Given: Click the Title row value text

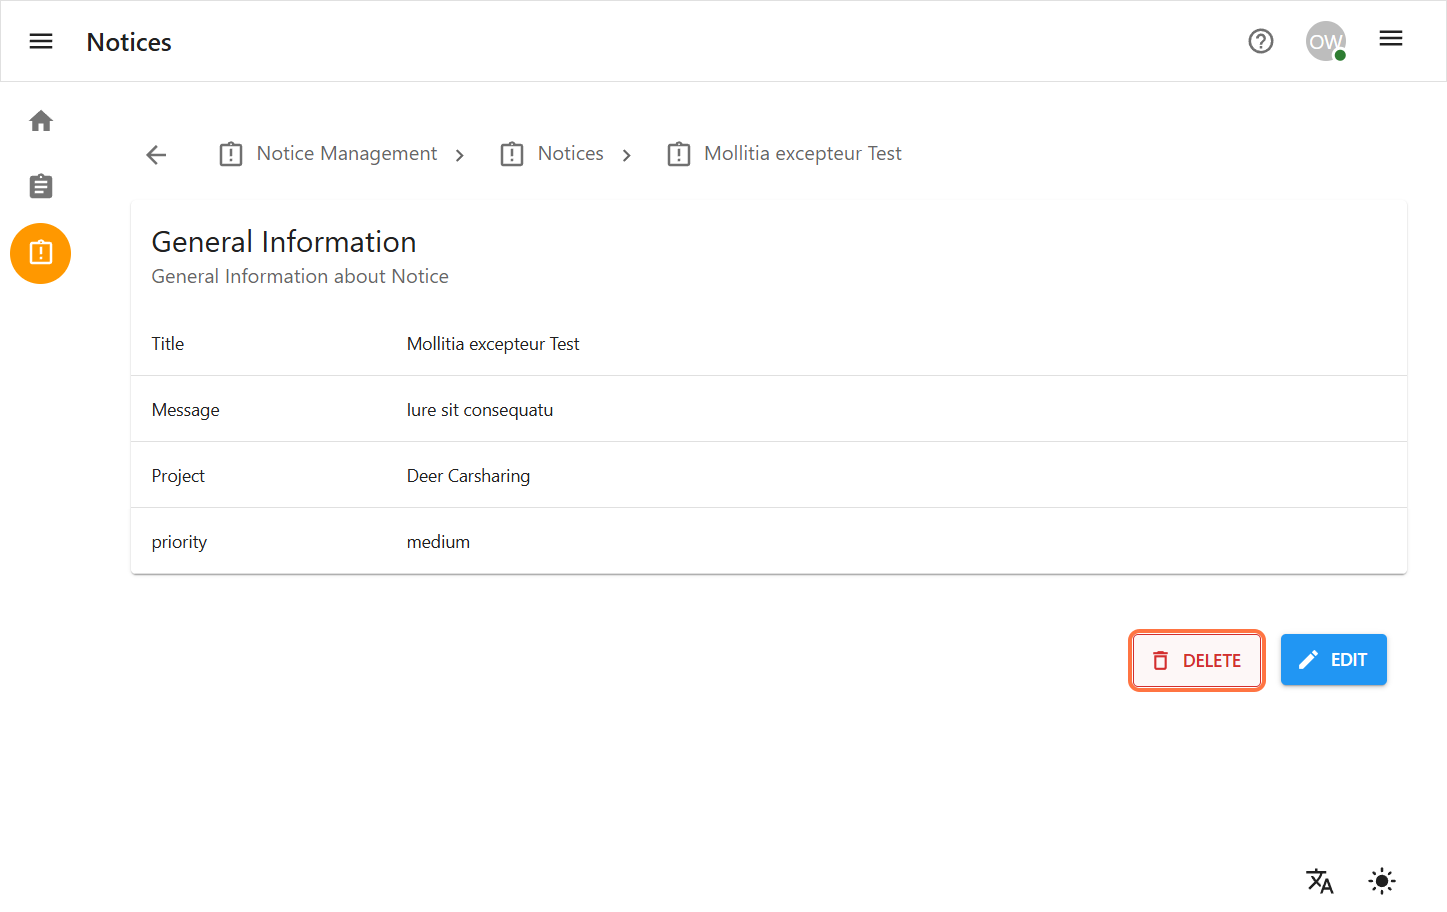Looking at the screenshot, I should tap(493, 344).
